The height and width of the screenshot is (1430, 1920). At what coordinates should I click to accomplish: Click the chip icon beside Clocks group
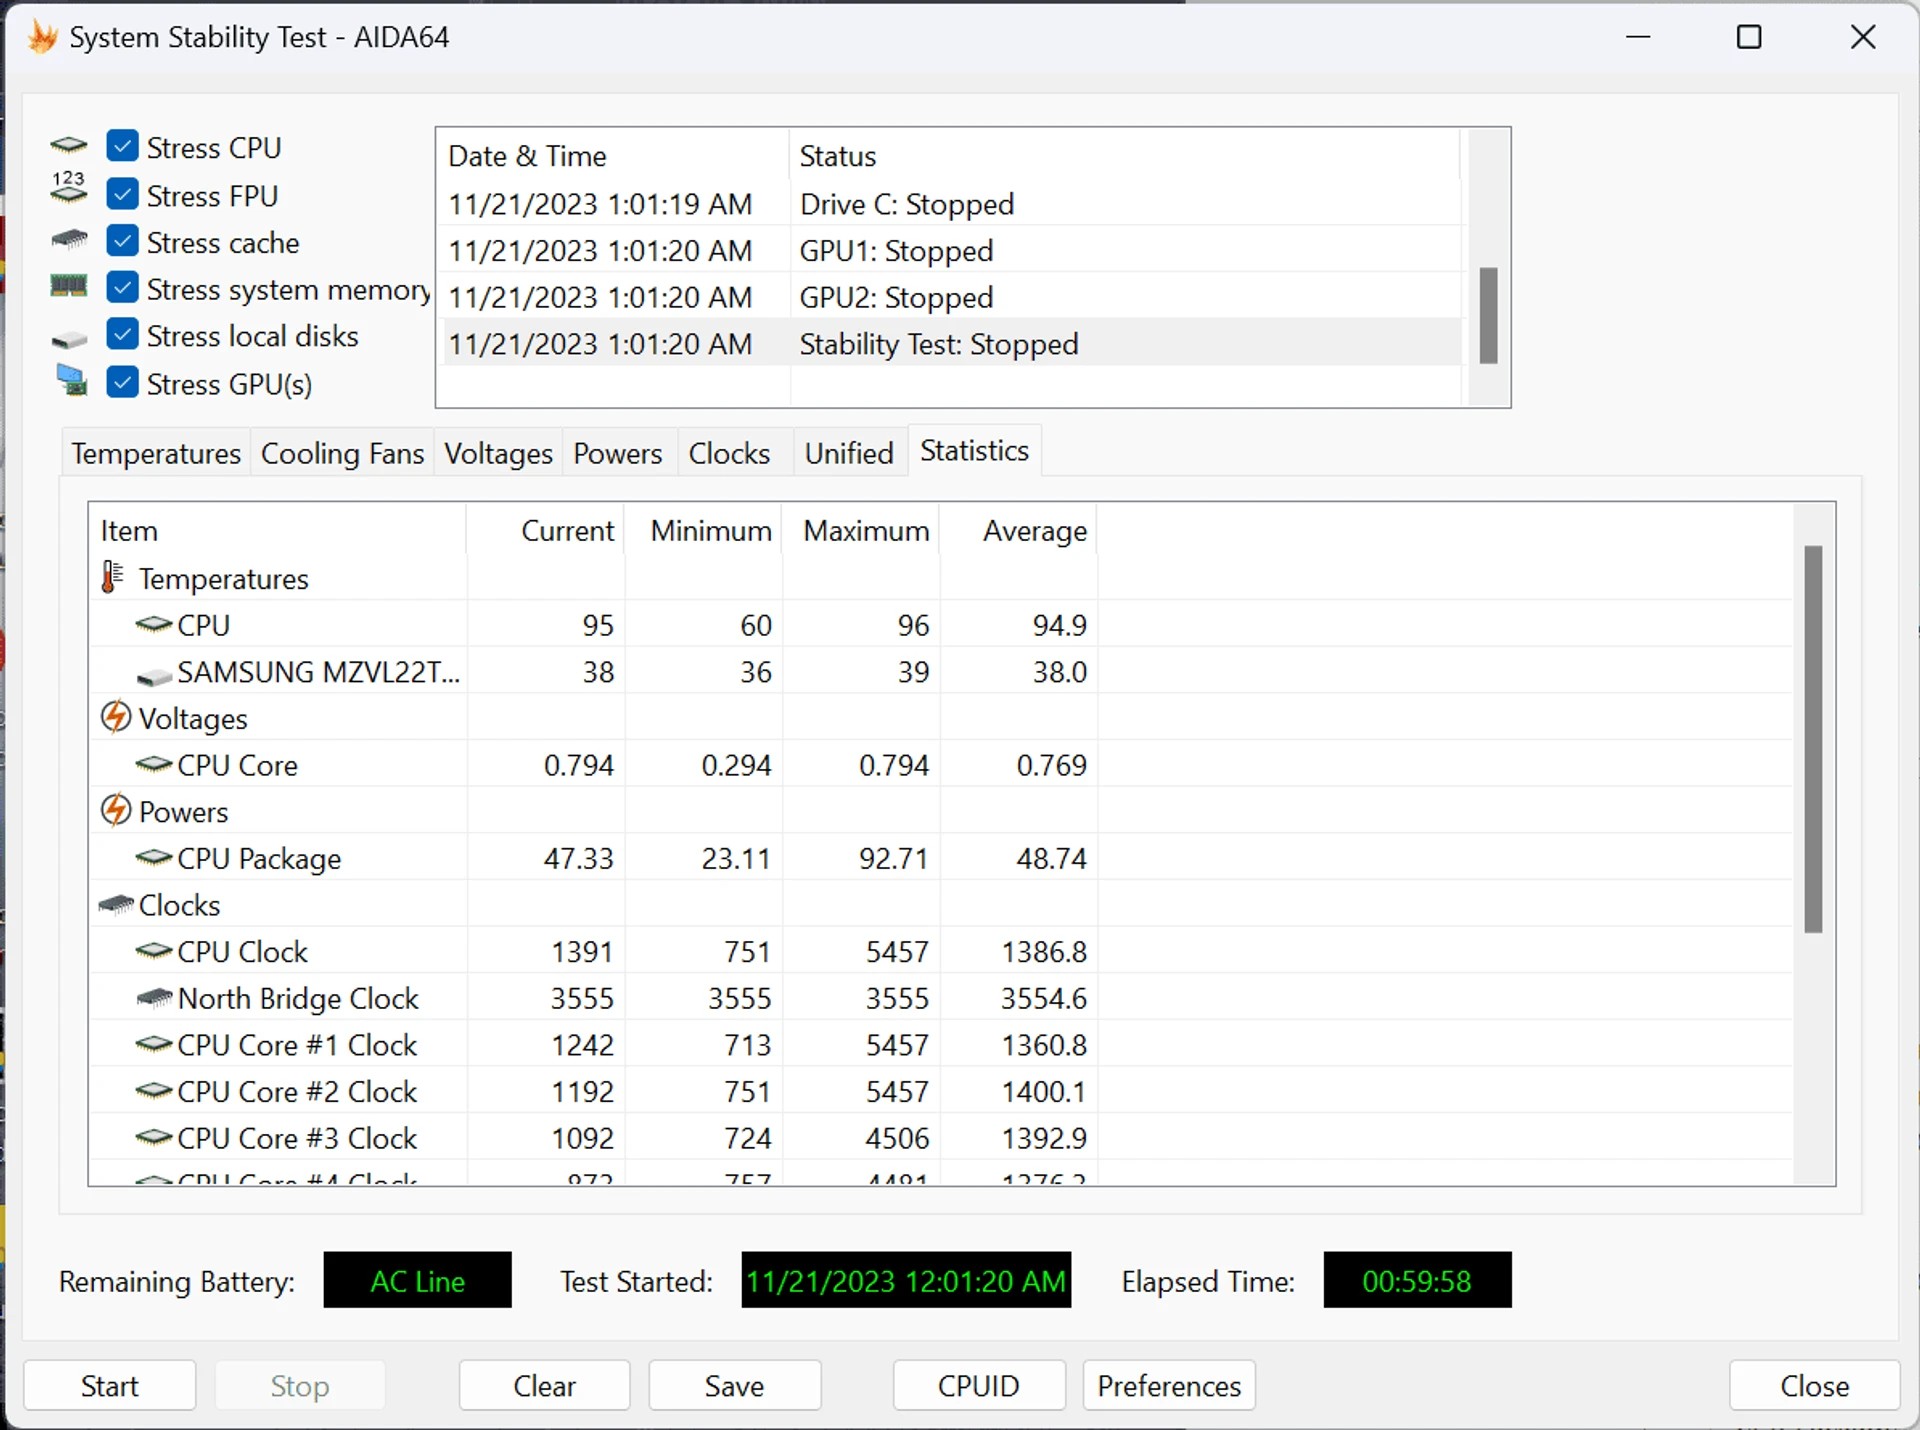click(116, 904)
